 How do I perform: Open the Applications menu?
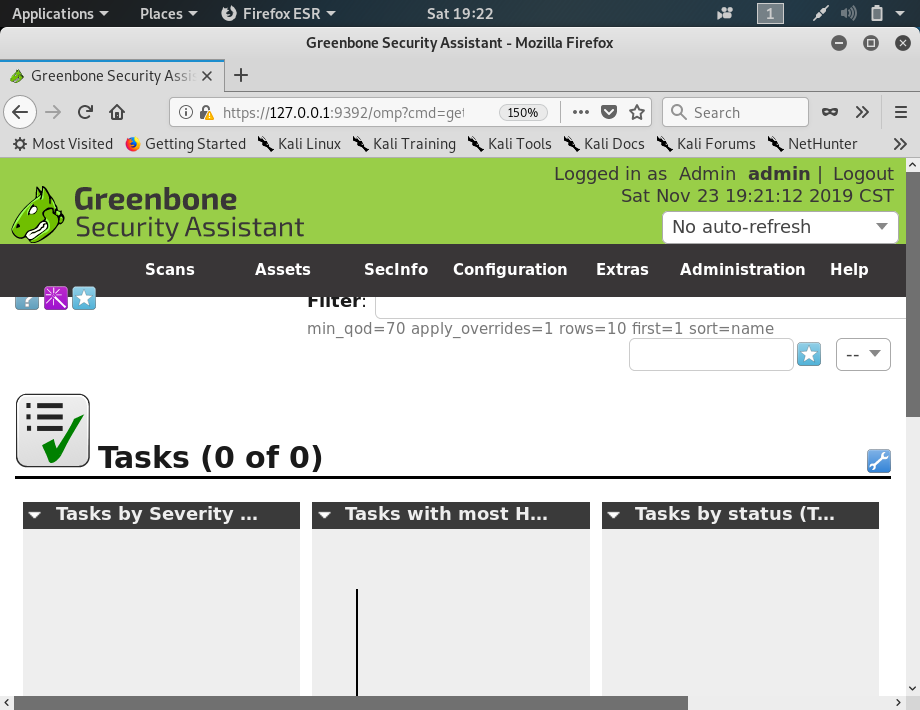(60, 13)
